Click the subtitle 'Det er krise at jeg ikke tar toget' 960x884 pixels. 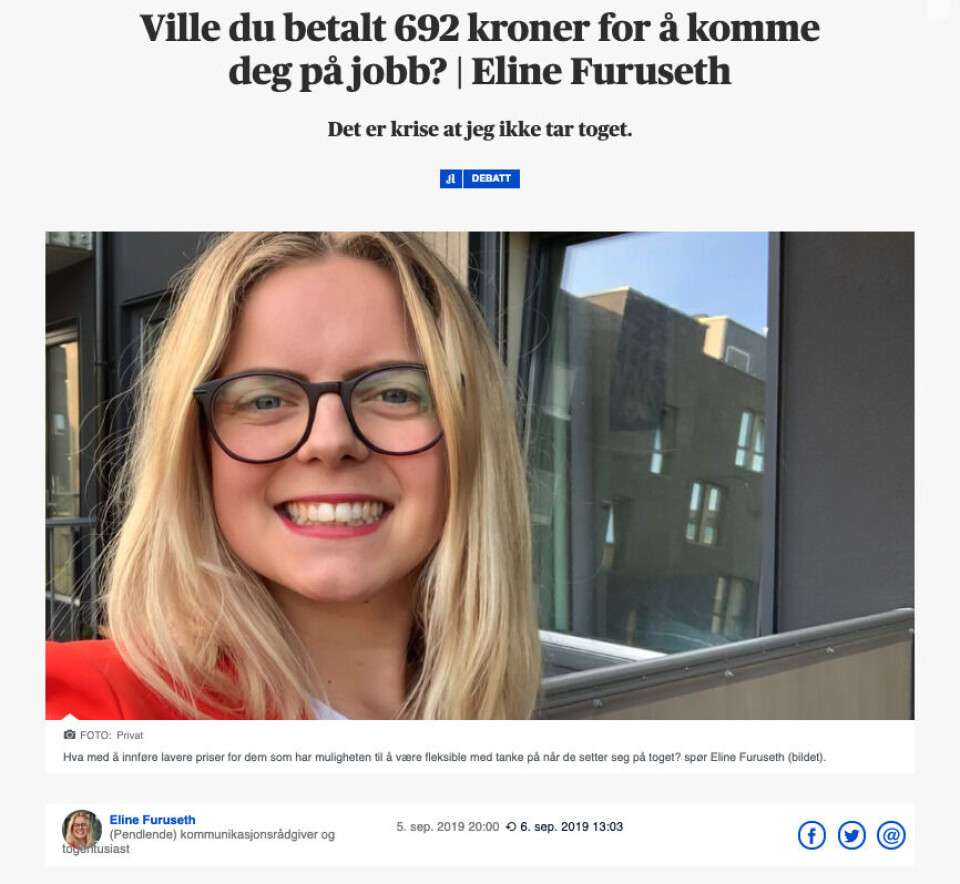[x=479, y=130]
